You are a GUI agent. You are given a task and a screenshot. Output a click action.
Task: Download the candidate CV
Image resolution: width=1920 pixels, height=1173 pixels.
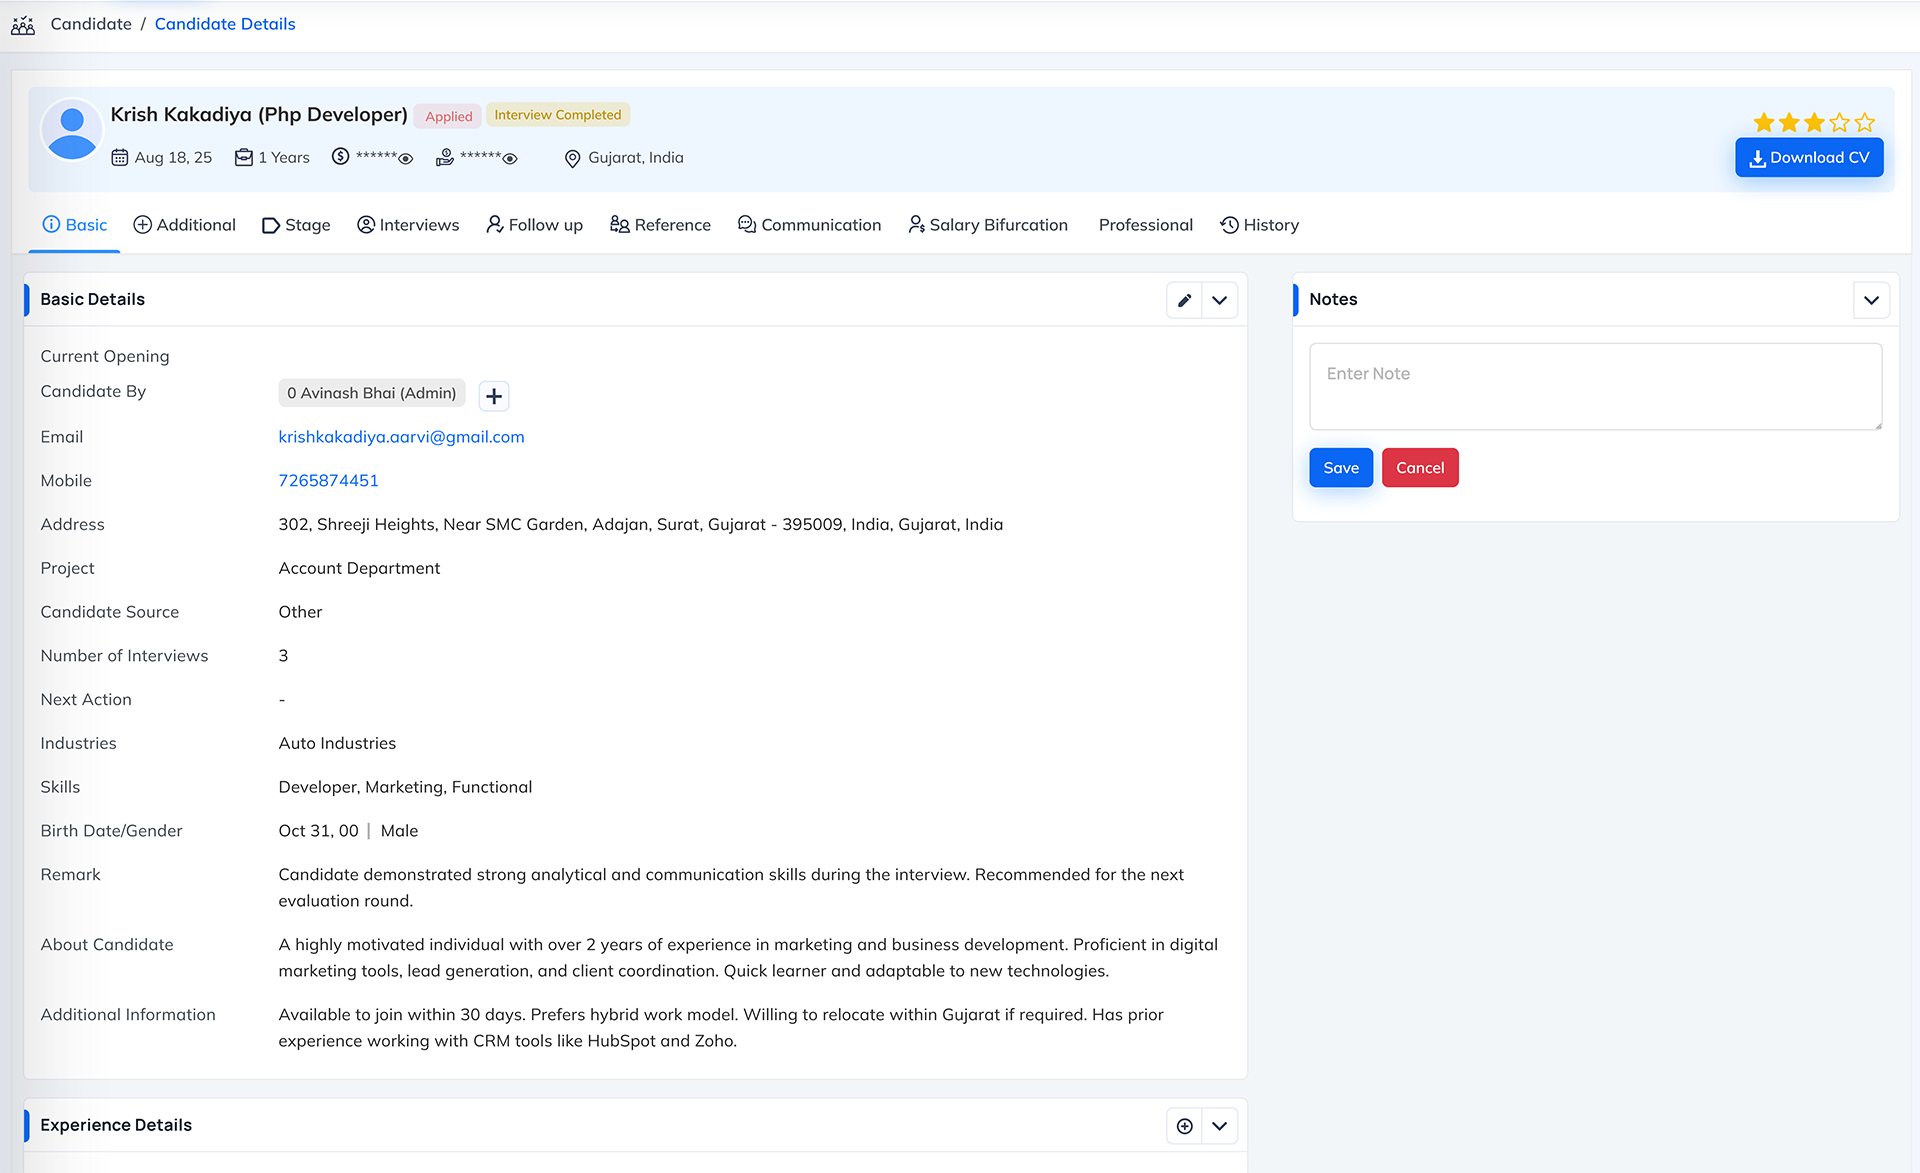1808,158
